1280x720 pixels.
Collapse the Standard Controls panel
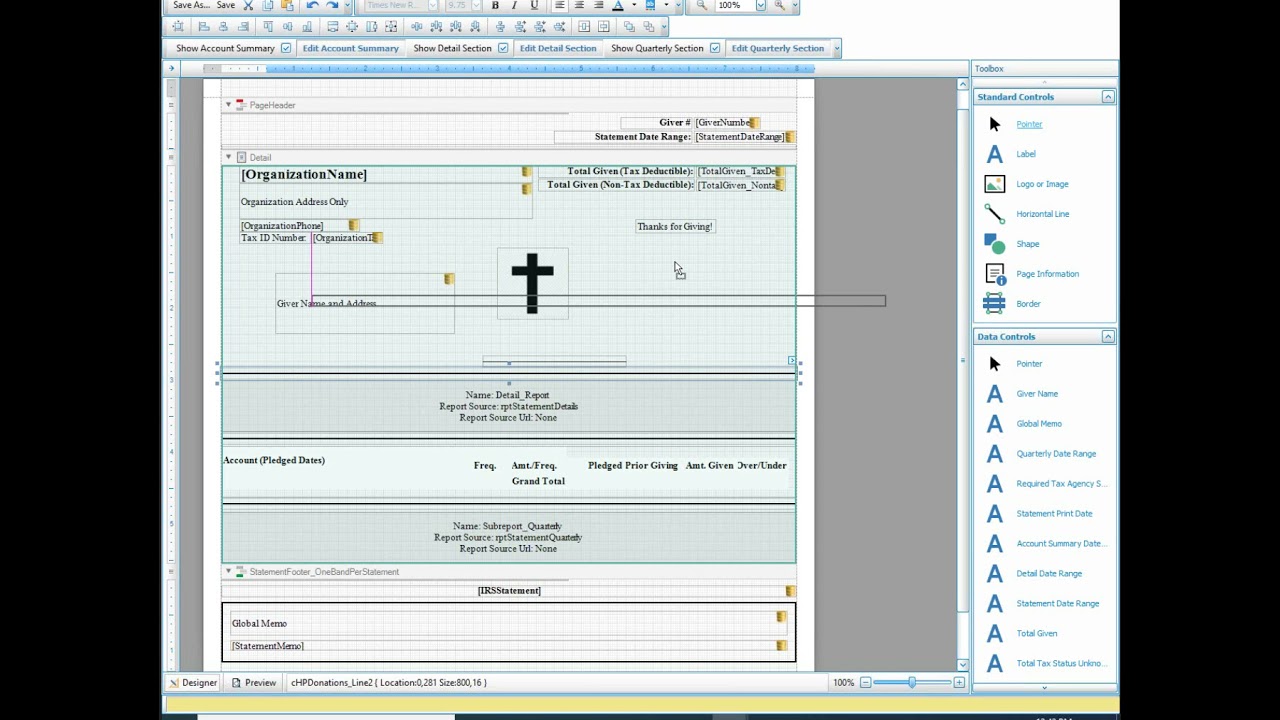pyautogui.click(x=1108, y=97)
